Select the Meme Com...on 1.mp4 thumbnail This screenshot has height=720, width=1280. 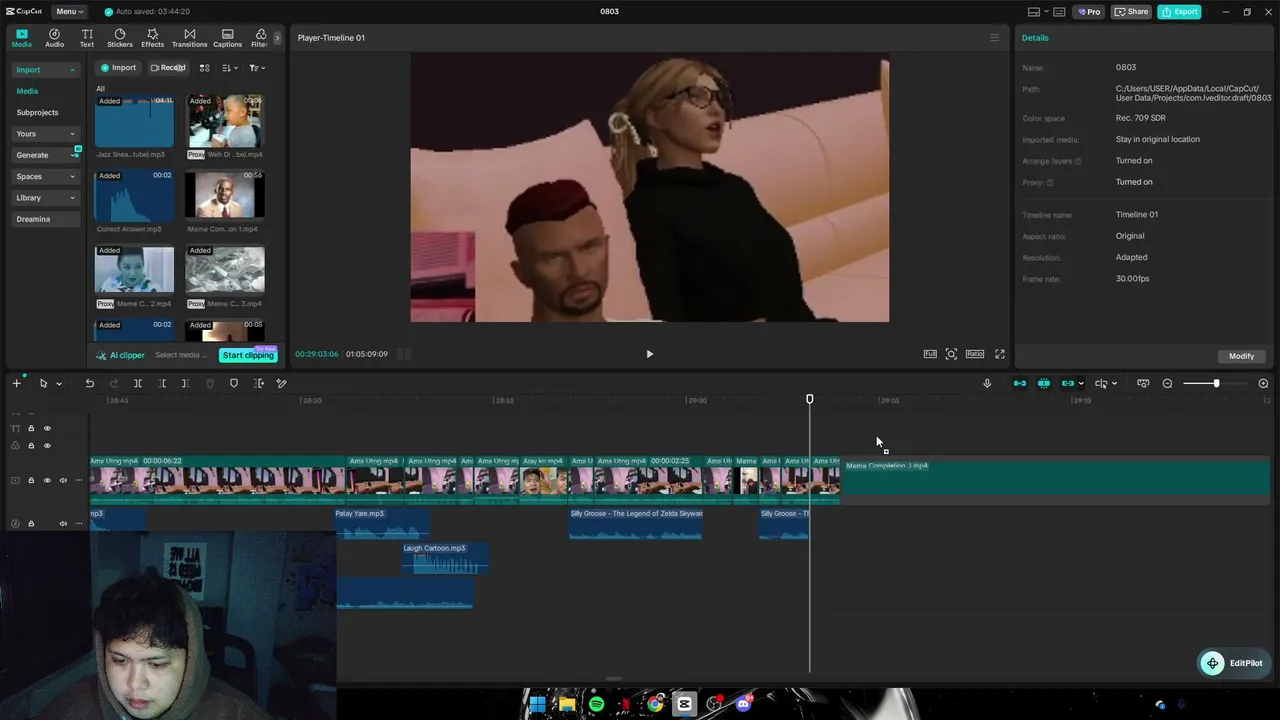point(225,196)
